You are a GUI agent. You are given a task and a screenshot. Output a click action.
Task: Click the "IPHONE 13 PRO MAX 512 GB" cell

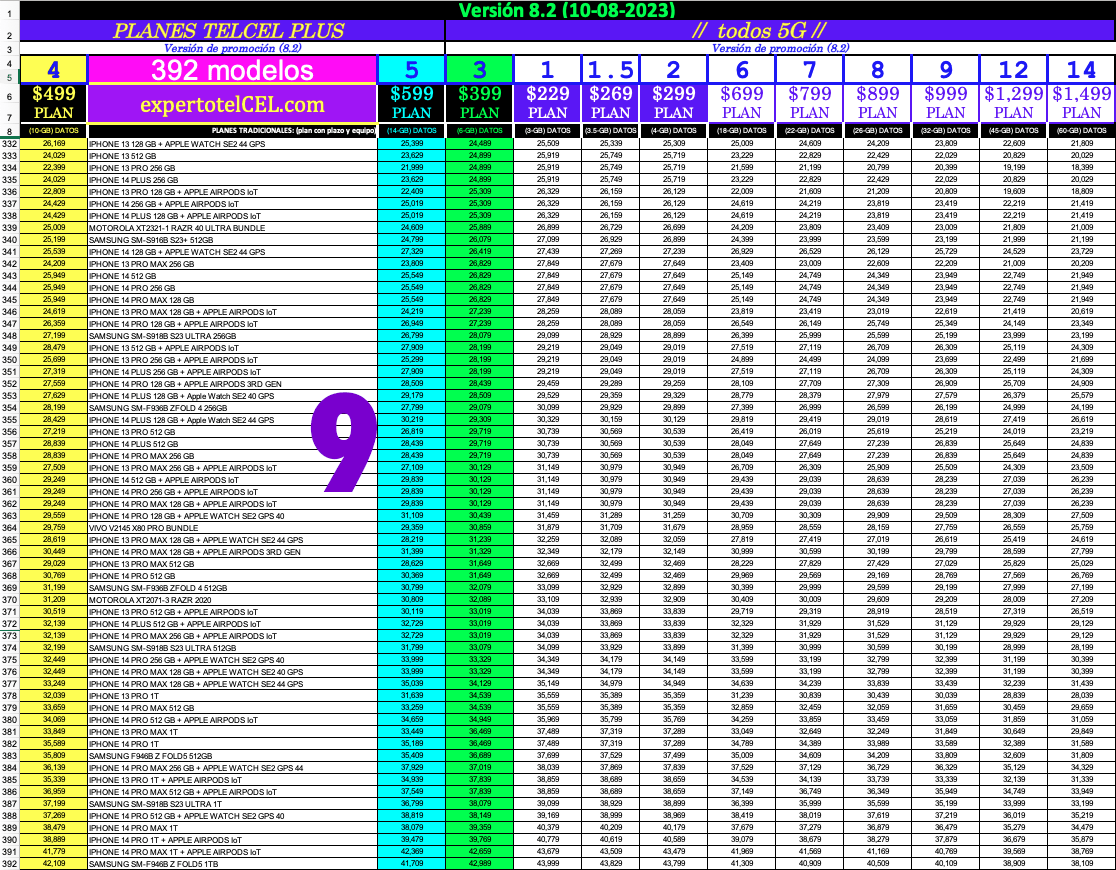tap(232, 564)
